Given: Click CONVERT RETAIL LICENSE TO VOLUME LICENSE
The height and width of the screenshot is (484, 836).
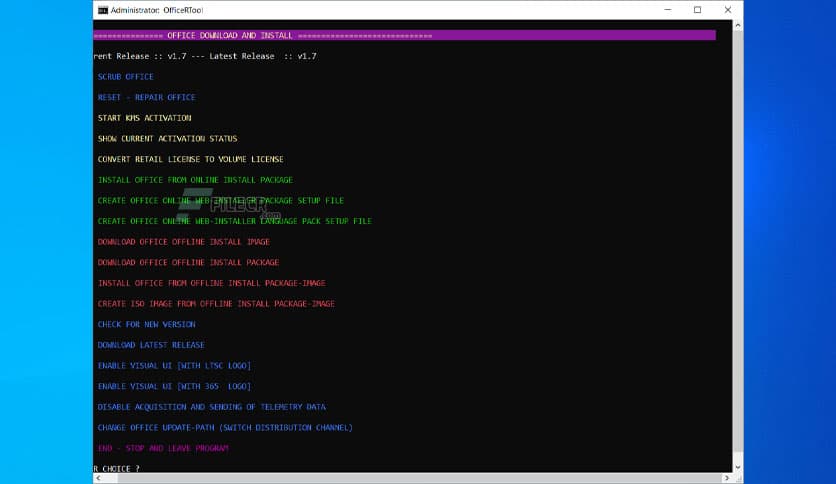Looking at the screenshot, I should (x=190, y=160).
